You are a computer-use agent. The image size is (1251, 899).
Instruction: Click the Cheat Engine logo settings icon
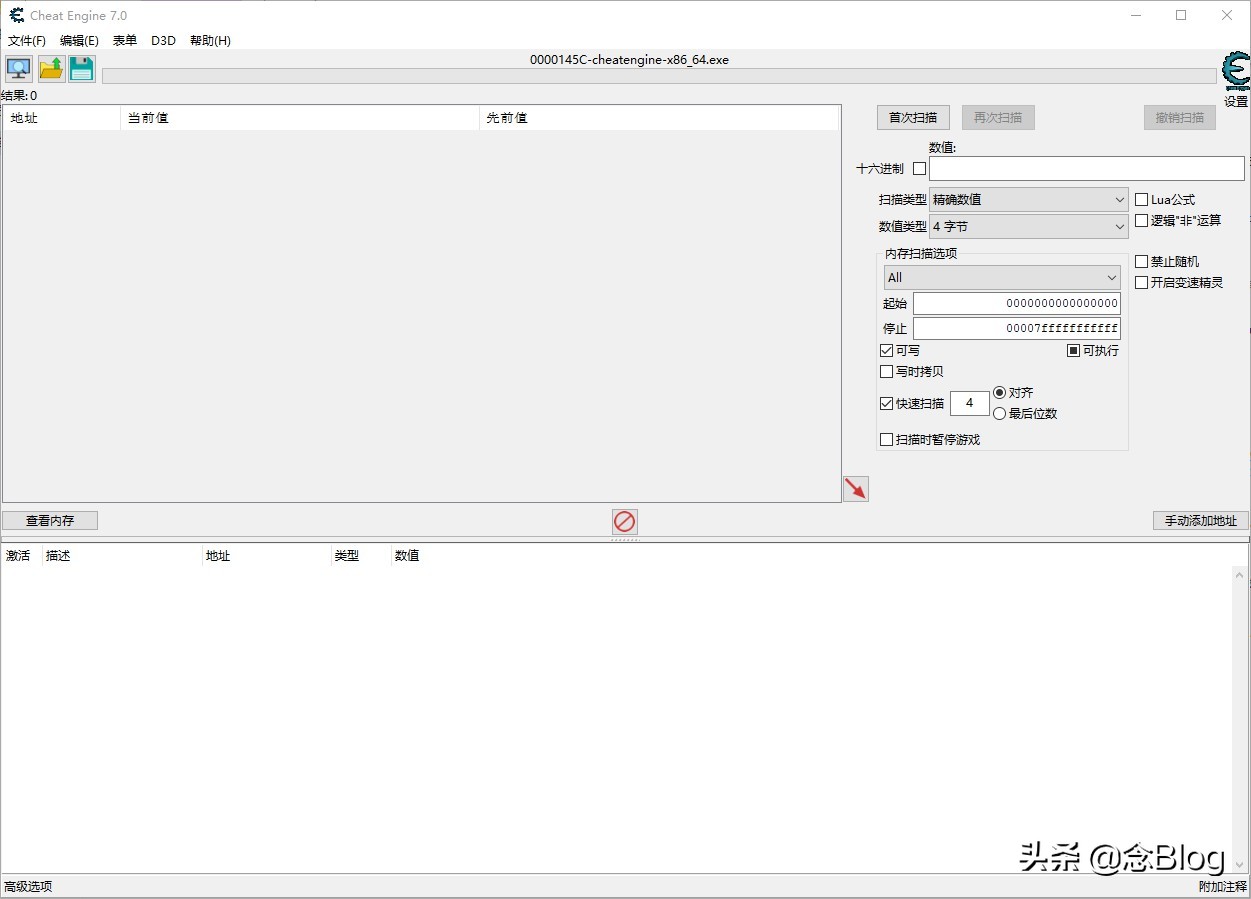[1236, 73]
